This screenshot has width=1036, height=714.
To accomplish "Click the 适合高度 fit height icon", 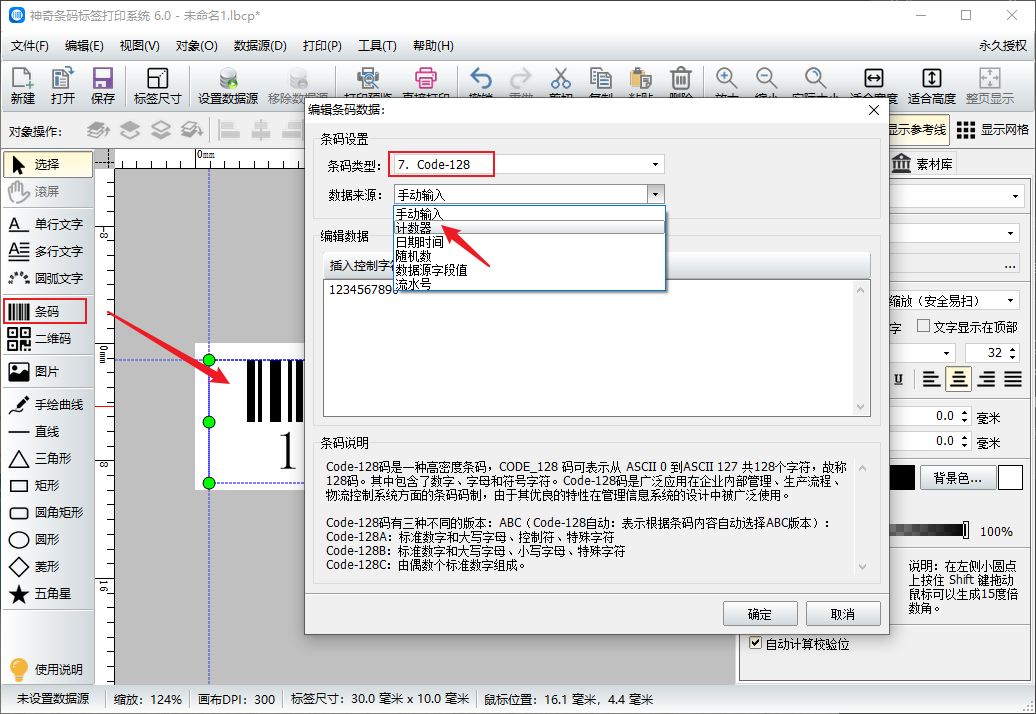I will tap(932, 85).
